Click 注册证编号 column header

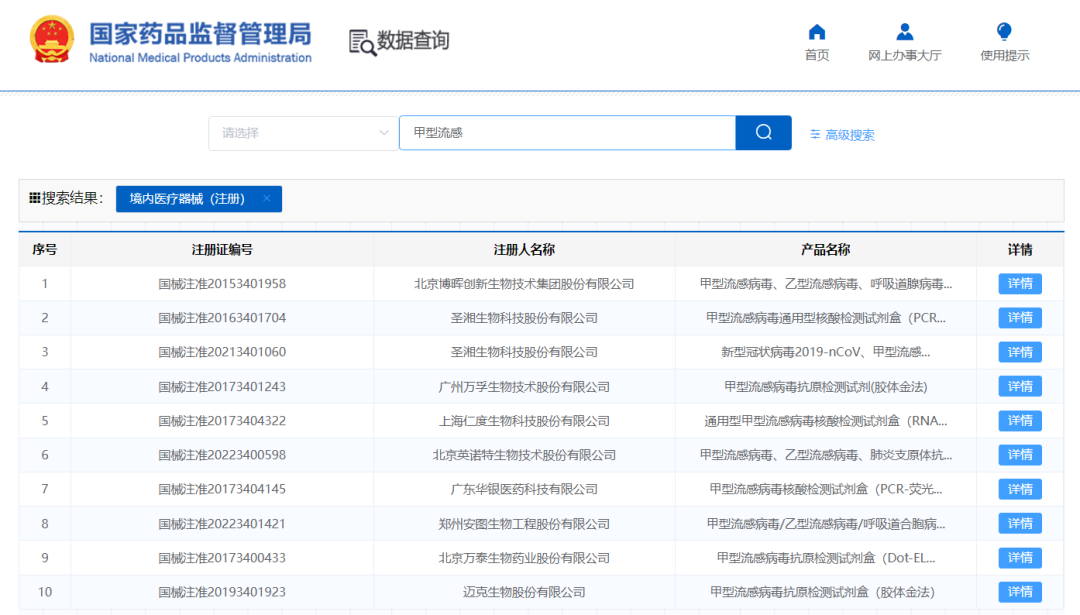click(x=222, y=250)
